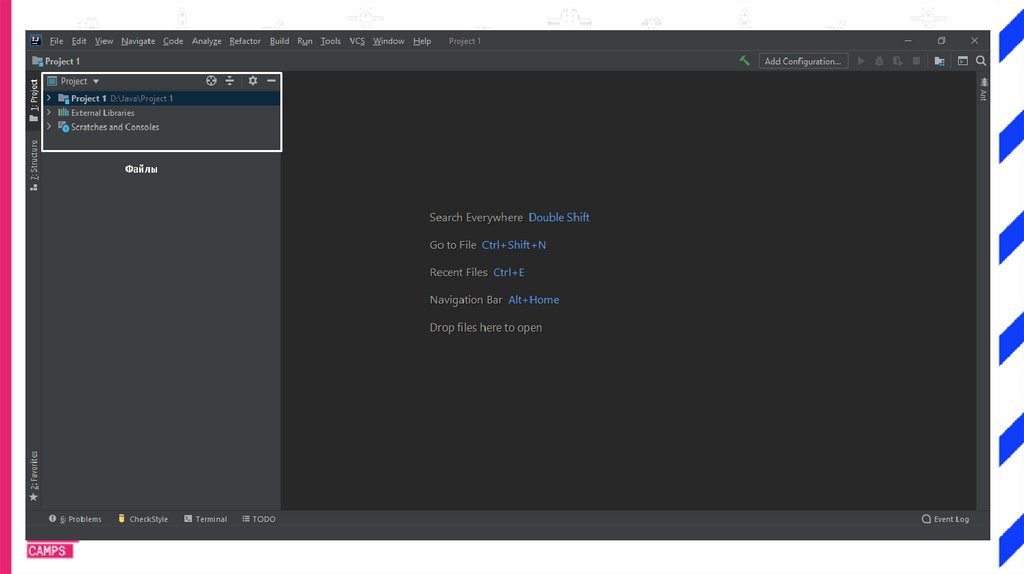
Task: Click the Run Anything icon in toolbar
Action: [x=963, y=61]
